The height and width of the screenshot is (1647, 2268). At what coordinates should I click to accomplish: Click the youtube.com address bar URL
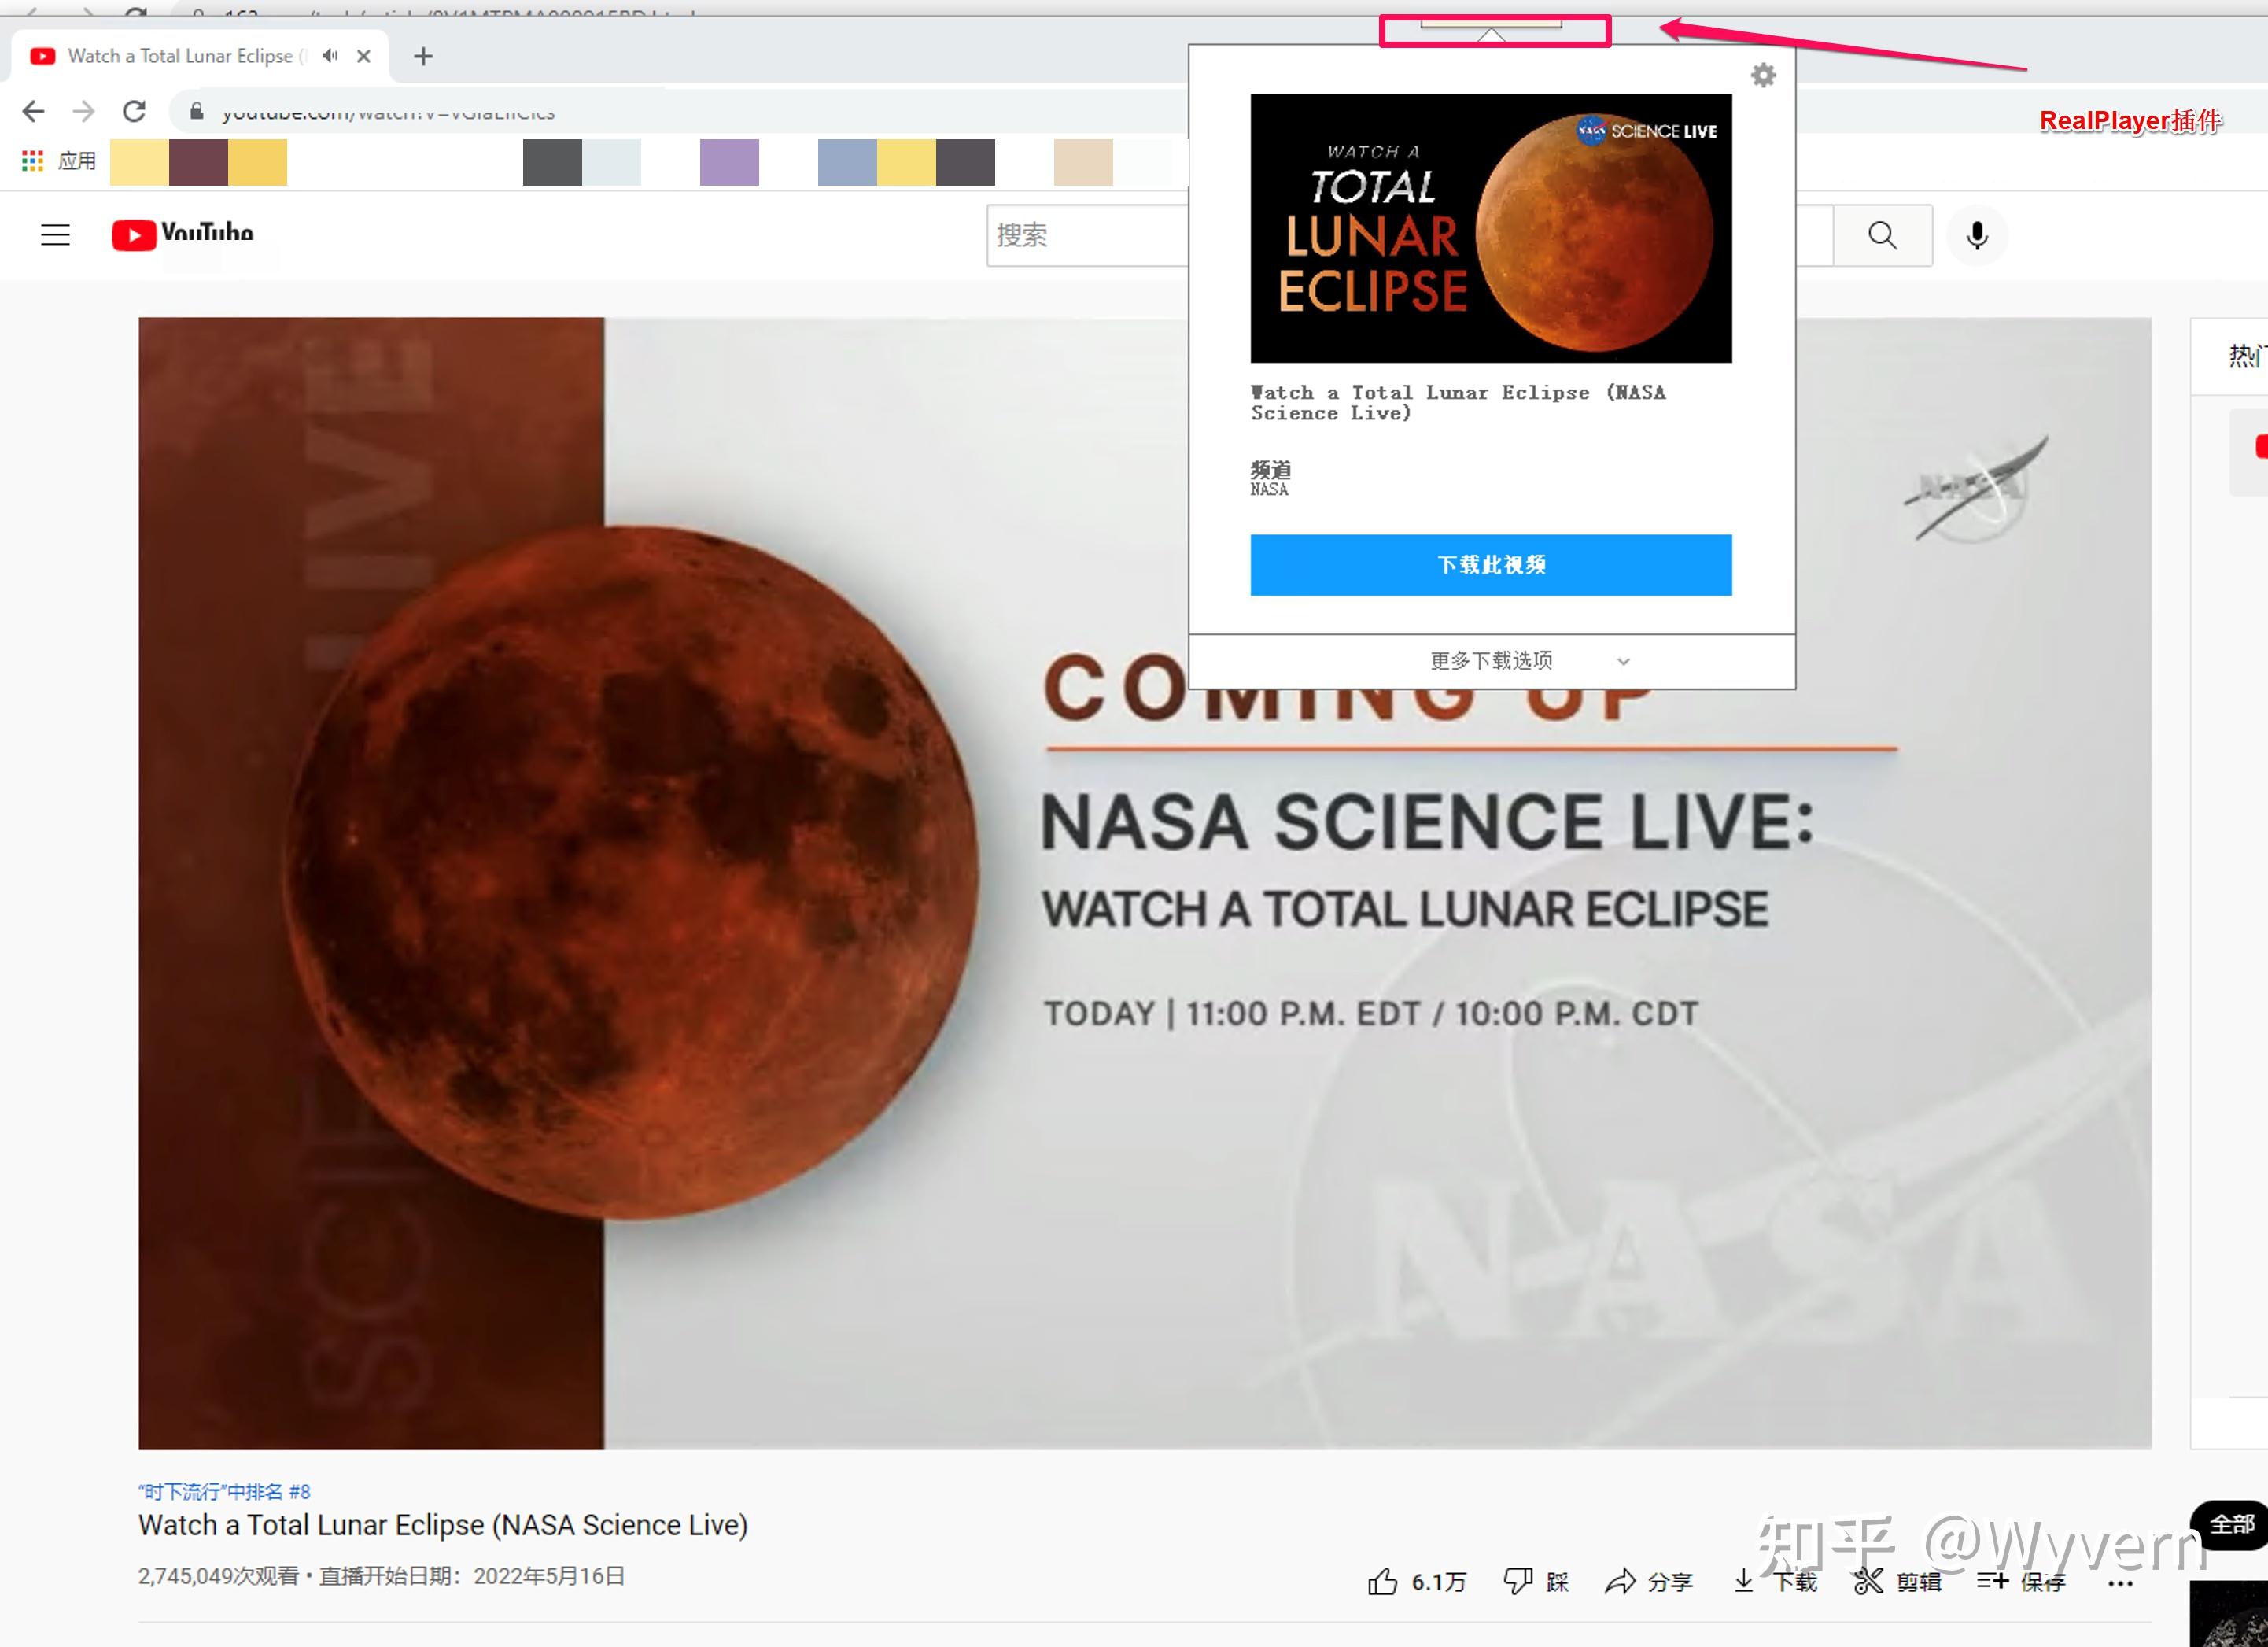(388, 112)
